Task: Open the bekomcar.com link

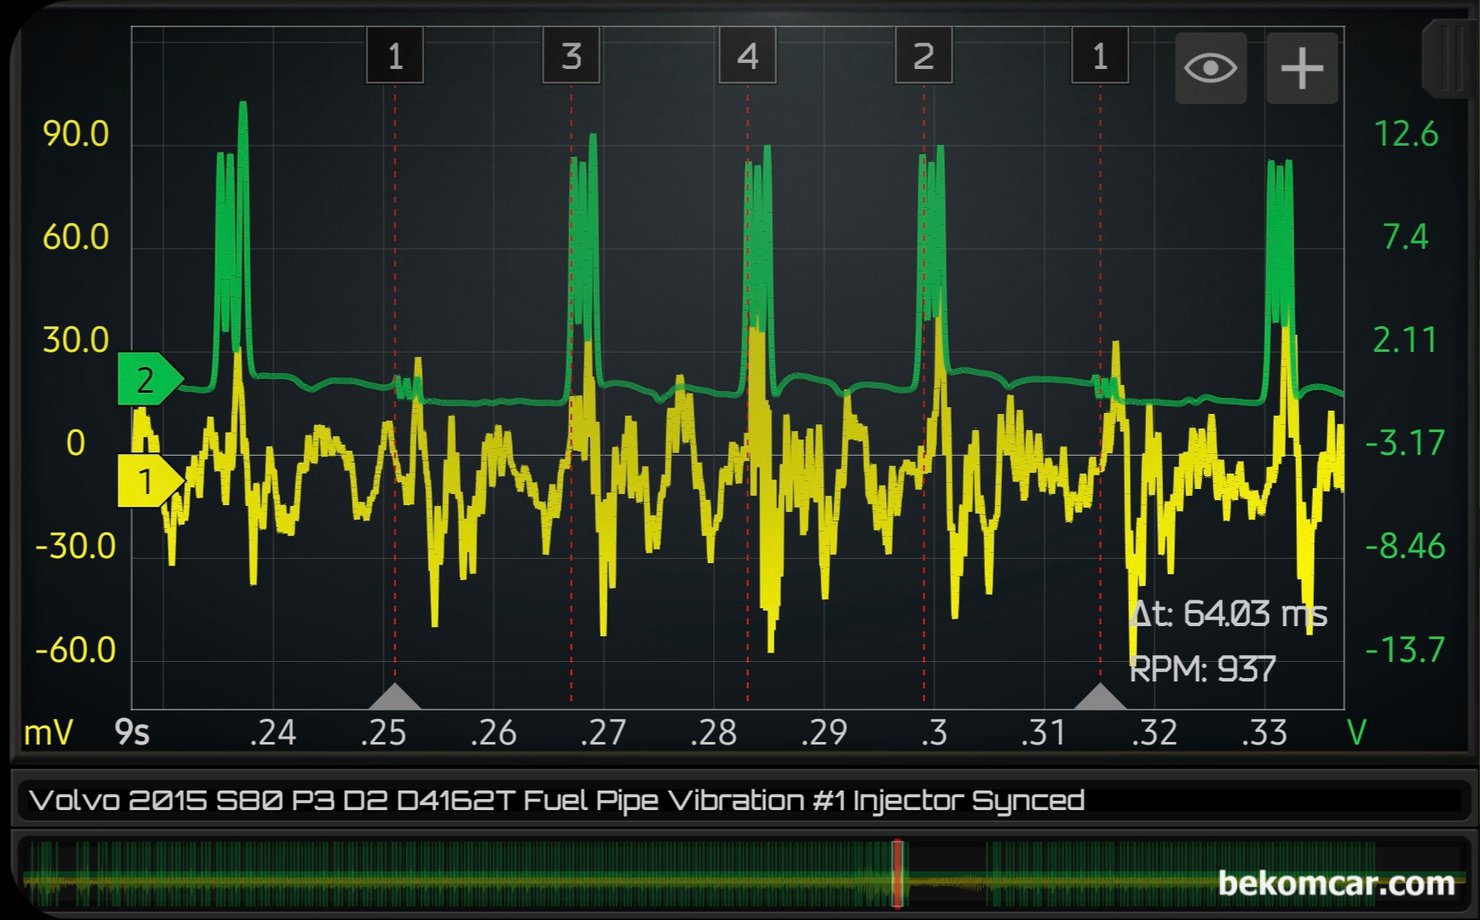Action: [1336, 883]
